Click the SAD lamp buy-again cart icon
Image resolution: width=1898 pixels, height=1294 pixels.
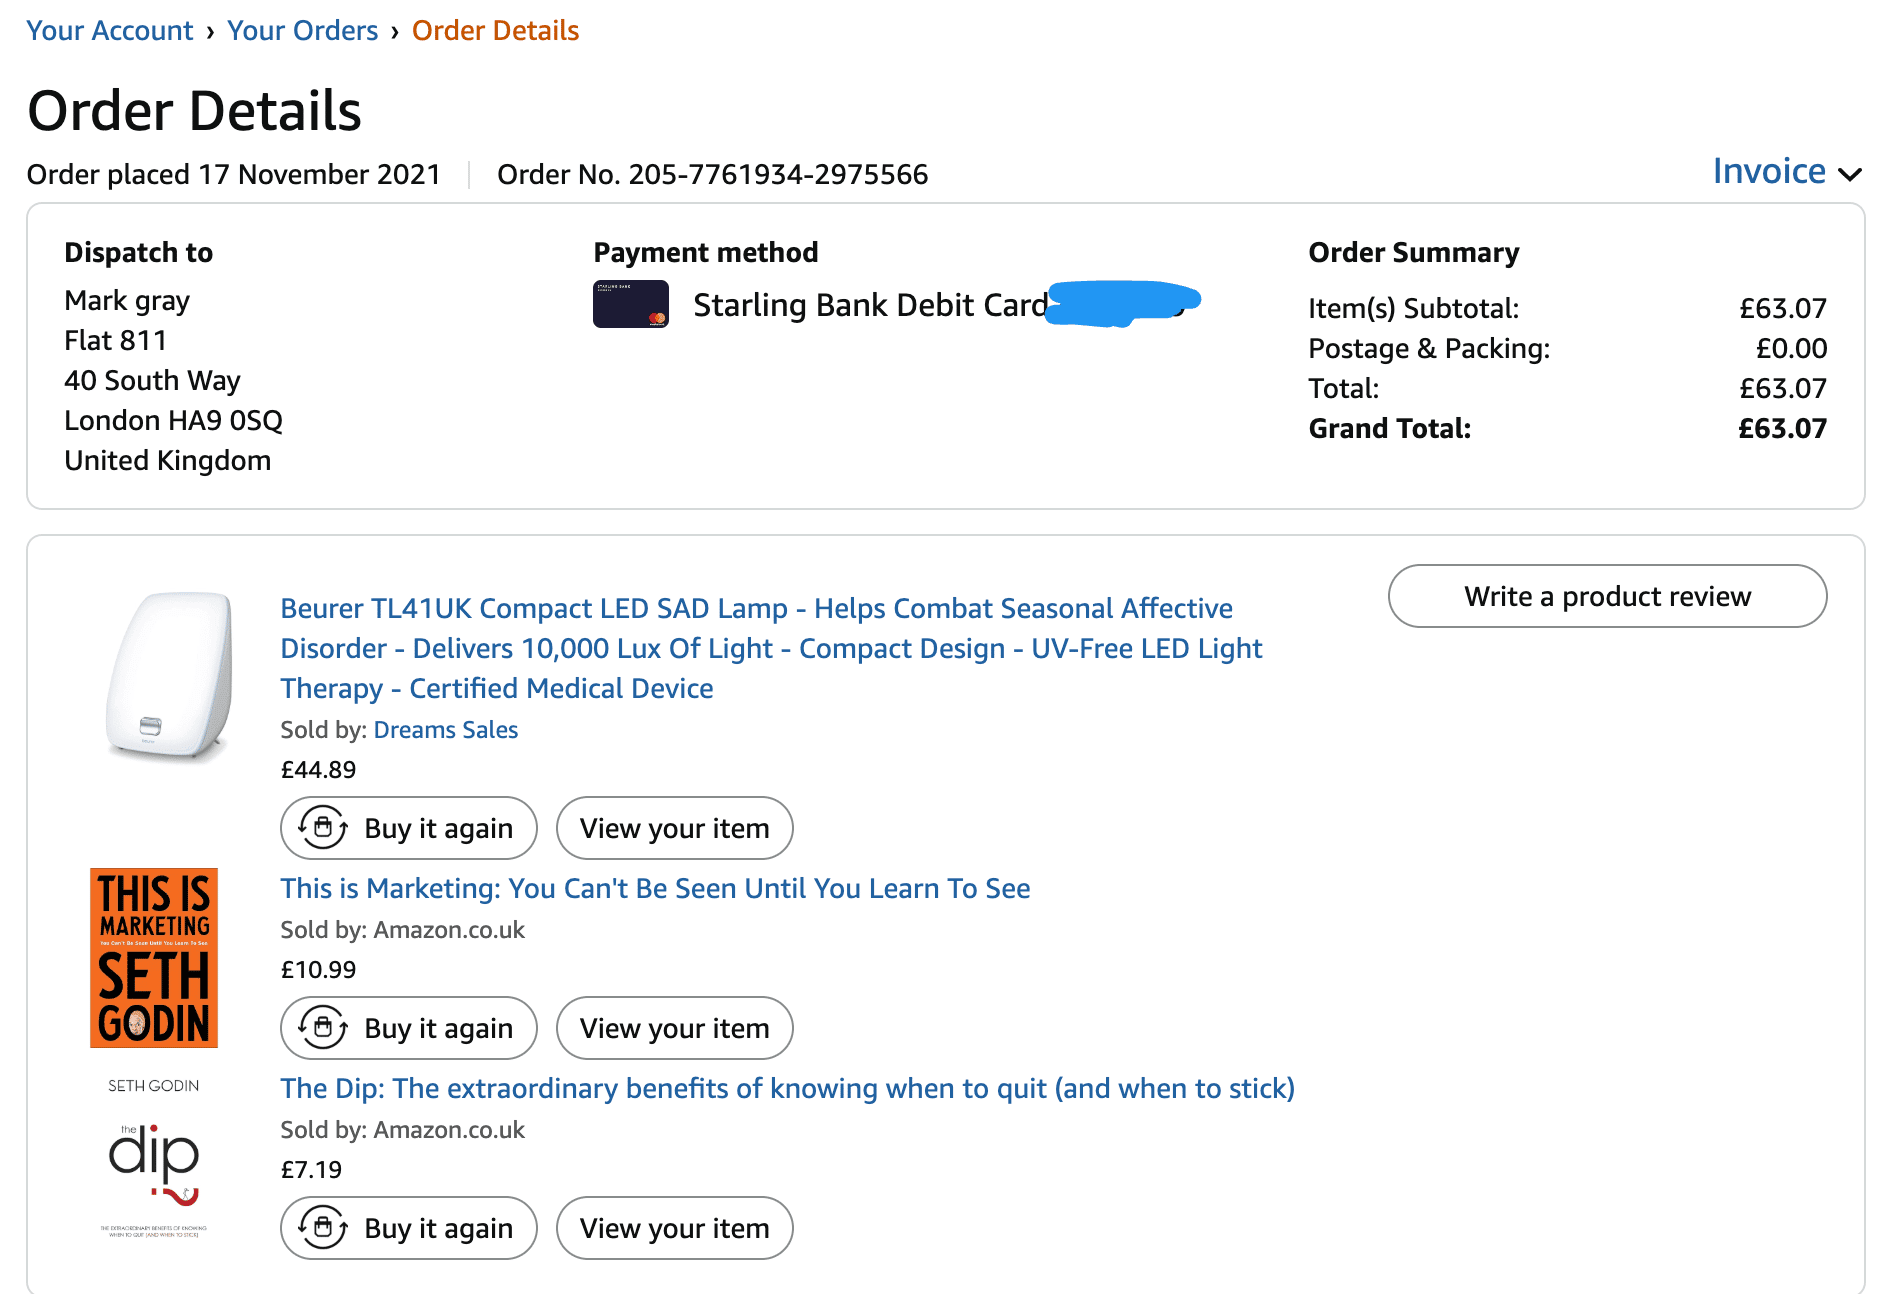[x=323, y=828]
